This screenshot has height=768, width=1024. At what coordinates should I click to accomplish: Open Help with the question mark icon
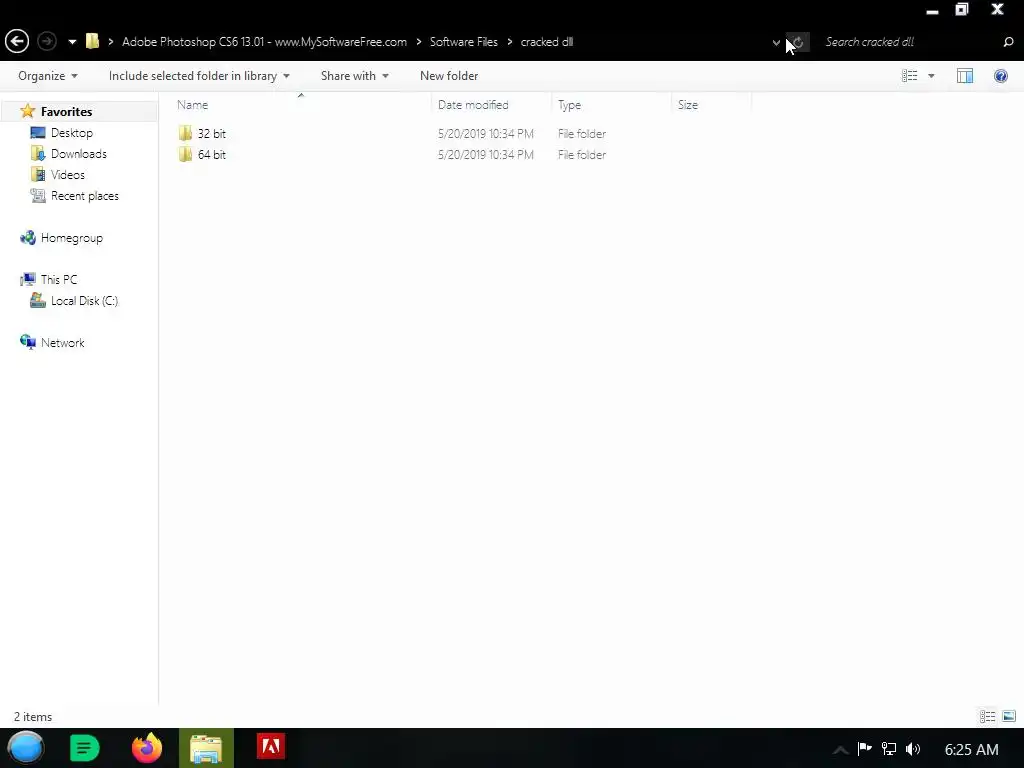1000,76
